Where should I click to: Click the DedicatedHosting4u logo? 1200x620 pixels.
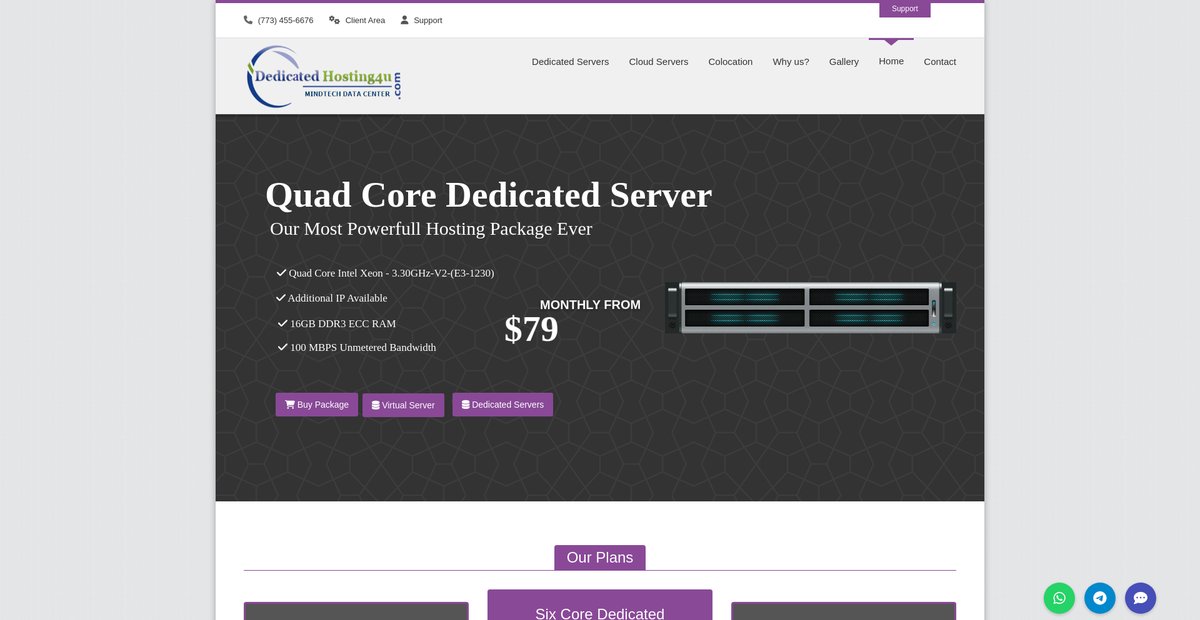tap(325, 76)
